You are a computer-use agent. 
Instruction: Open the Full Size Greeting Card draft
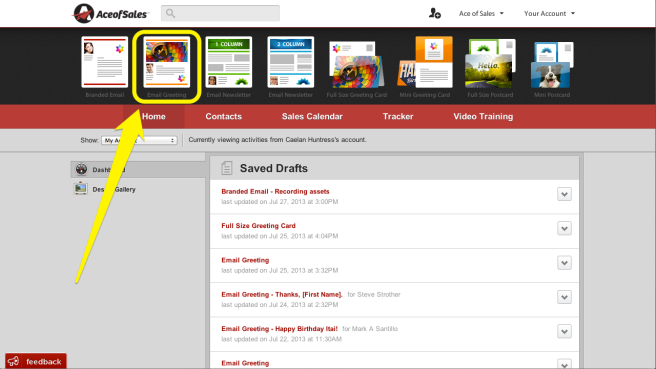[x=258, y=226]
